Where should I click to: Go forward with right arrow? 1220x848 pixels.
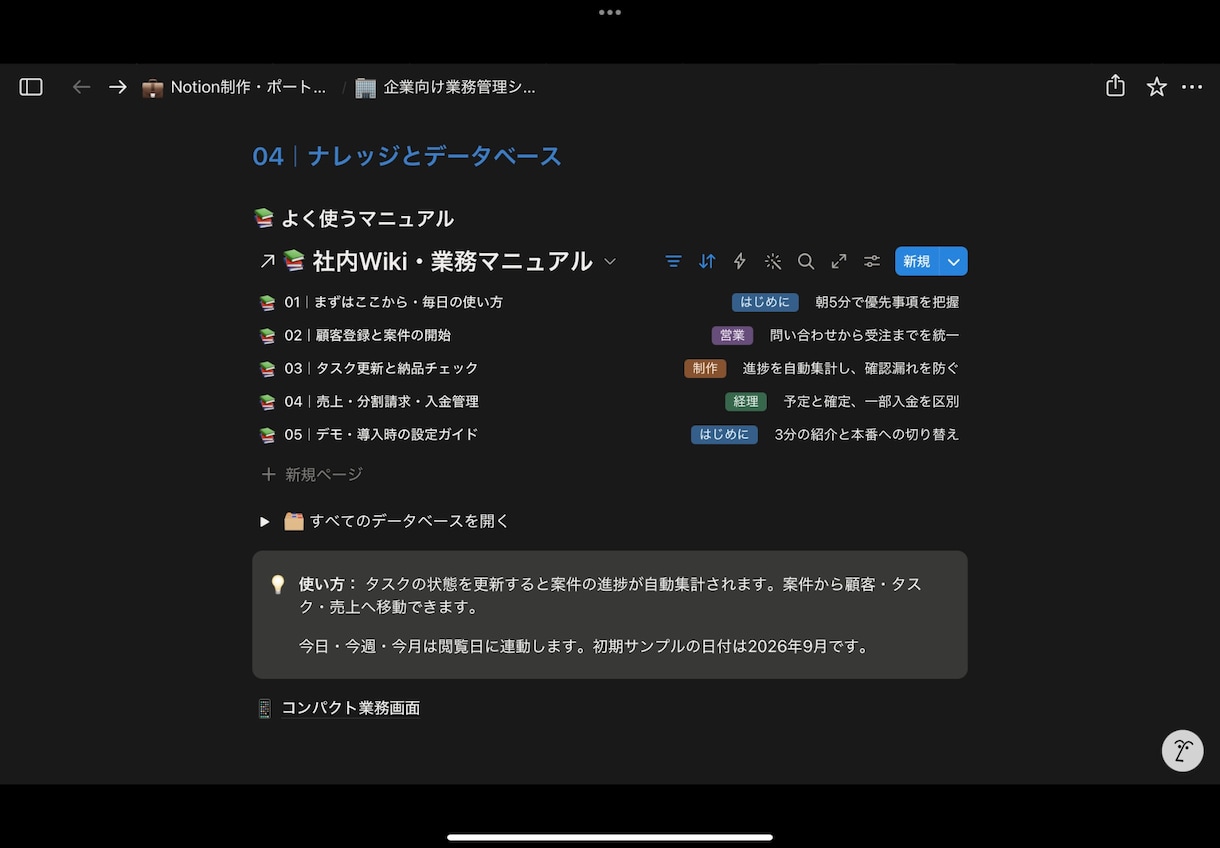[x=118, y=87]
